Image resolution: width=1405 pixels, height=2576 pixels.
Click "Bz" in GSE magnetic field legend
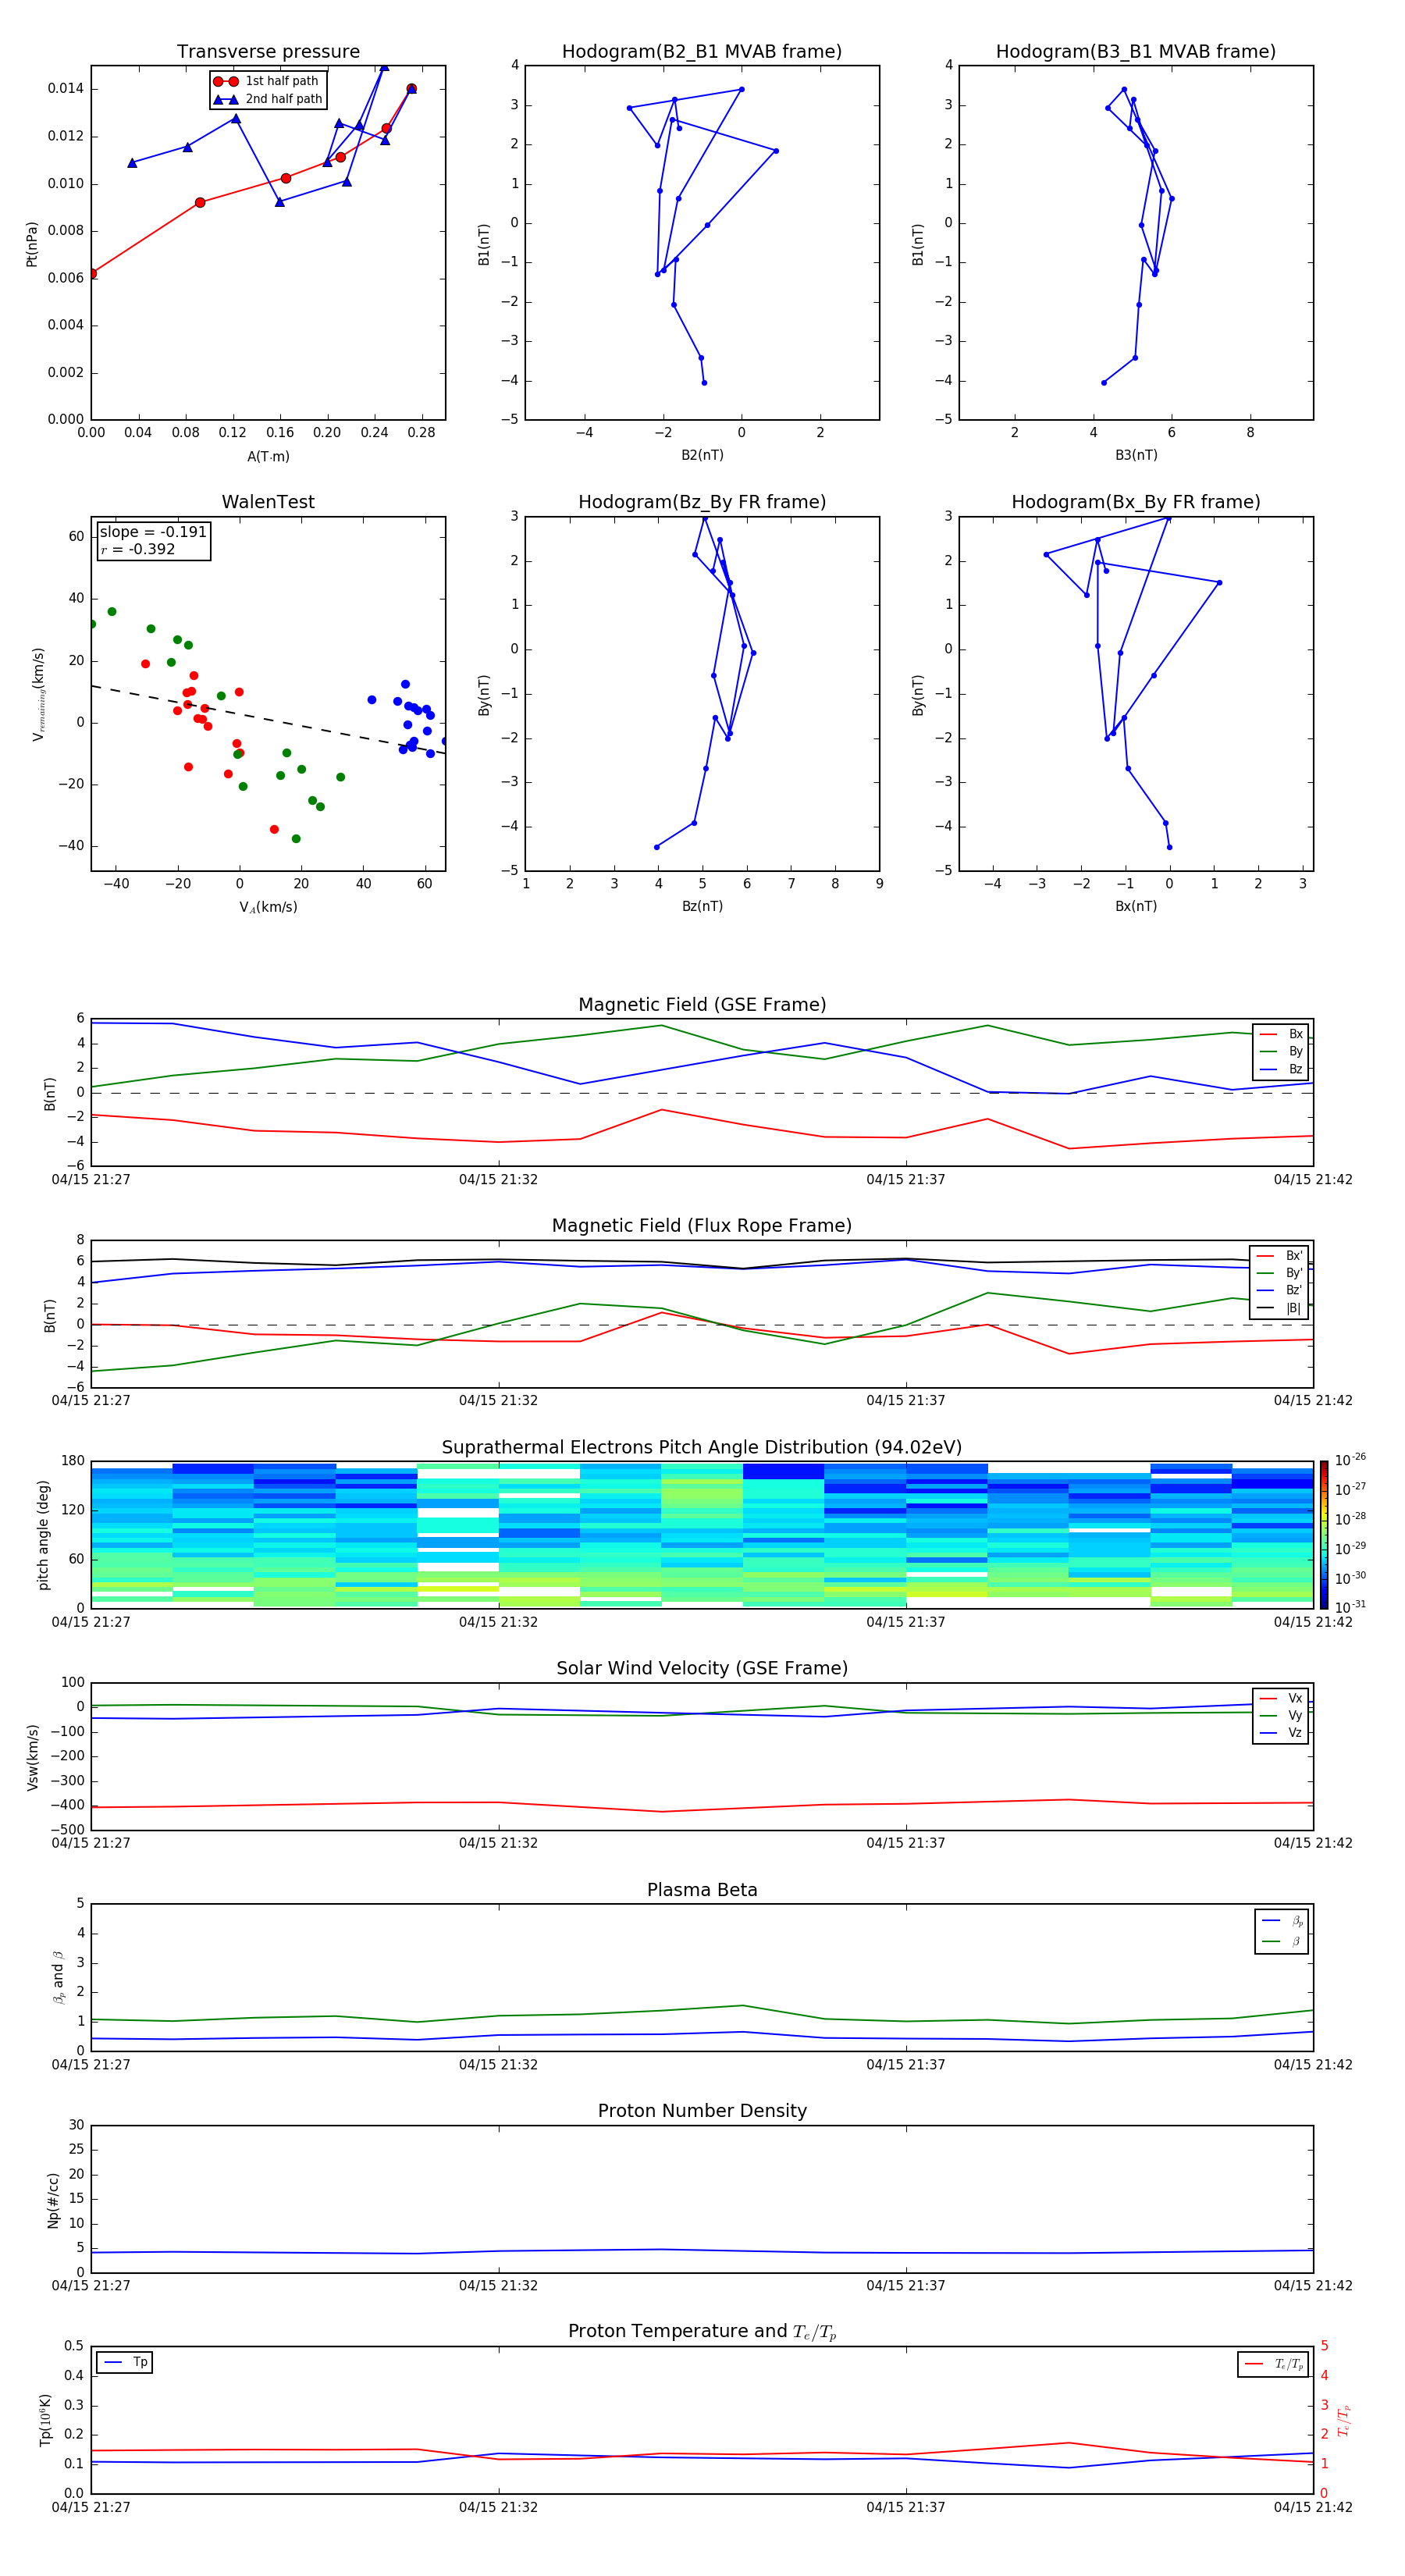(x=1281, y=1069)
